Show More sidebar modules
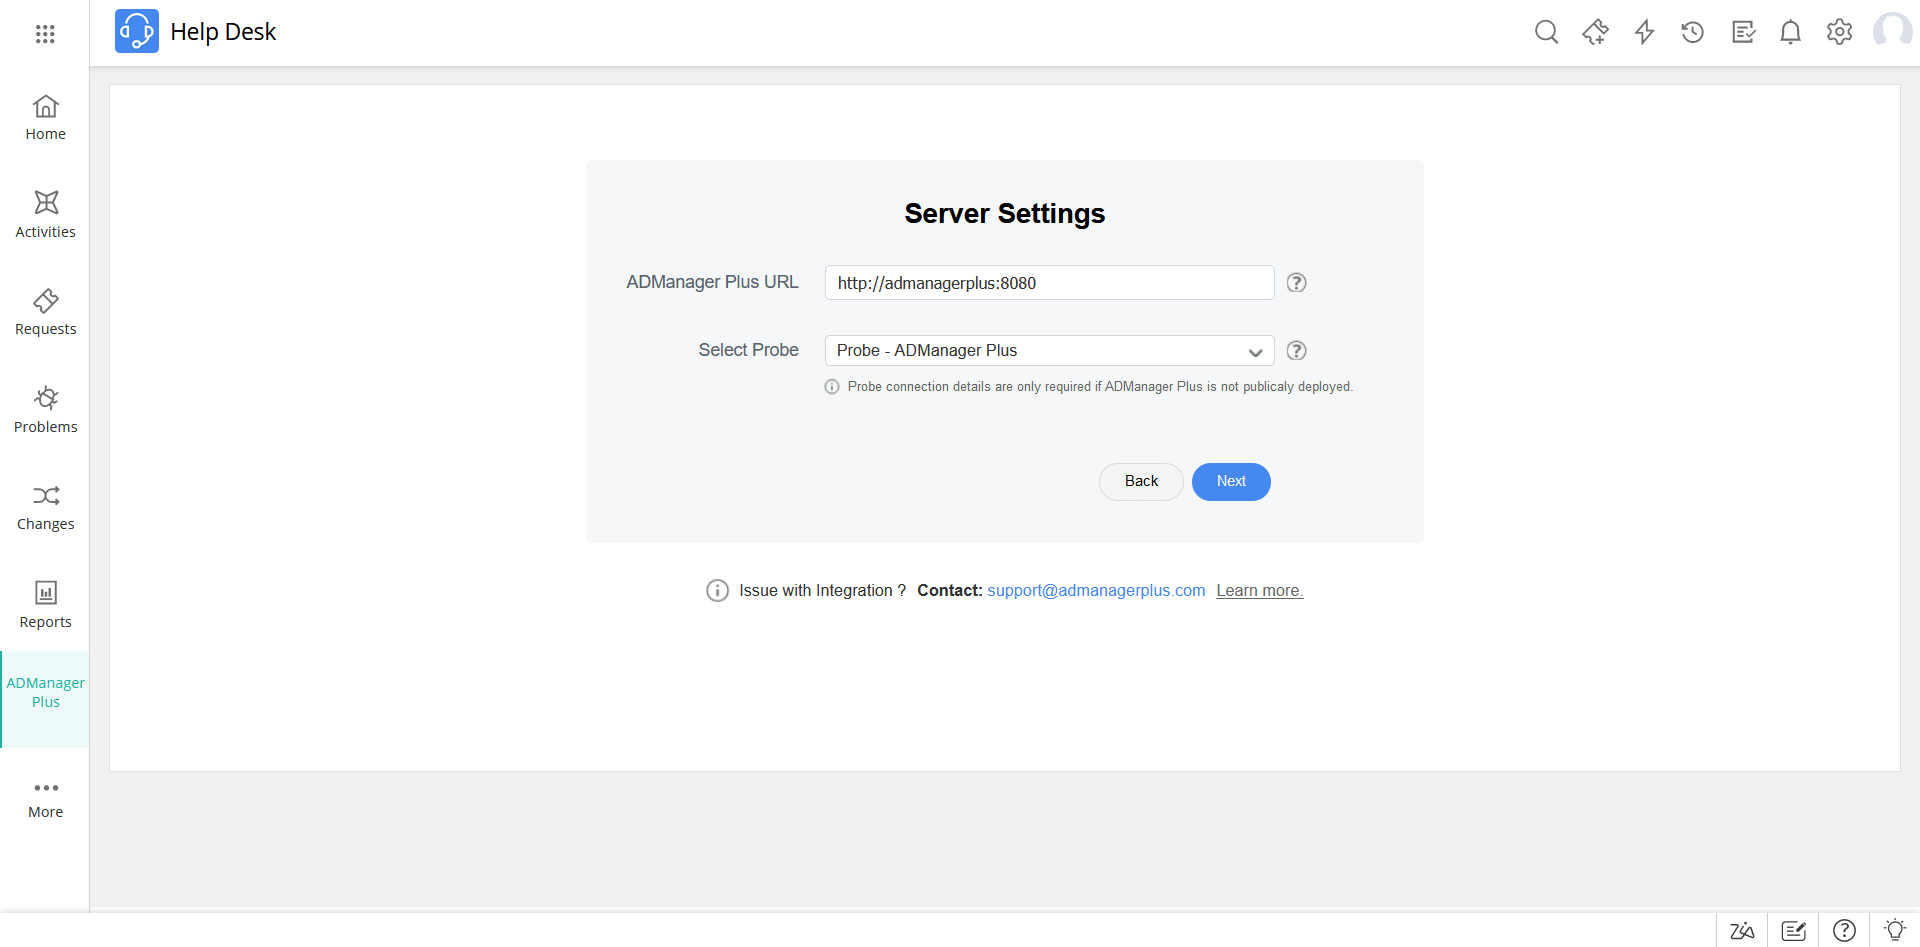The image size is (1920, 947). point(45,799)
